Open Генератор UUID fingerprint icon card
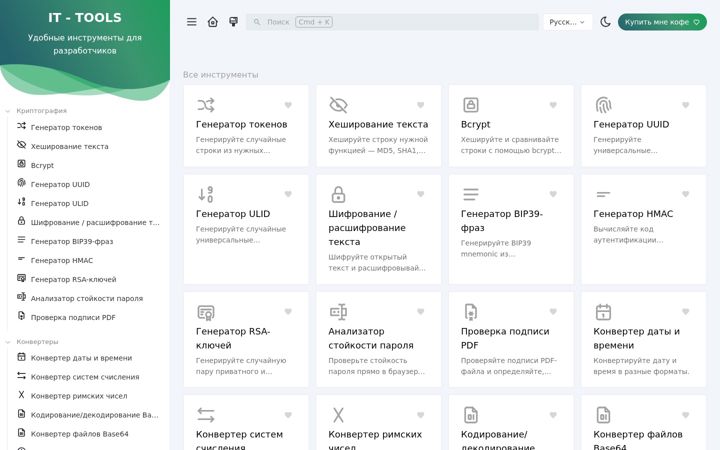The height and width of the screenshot is (450, 720). (x=603, y=105)
